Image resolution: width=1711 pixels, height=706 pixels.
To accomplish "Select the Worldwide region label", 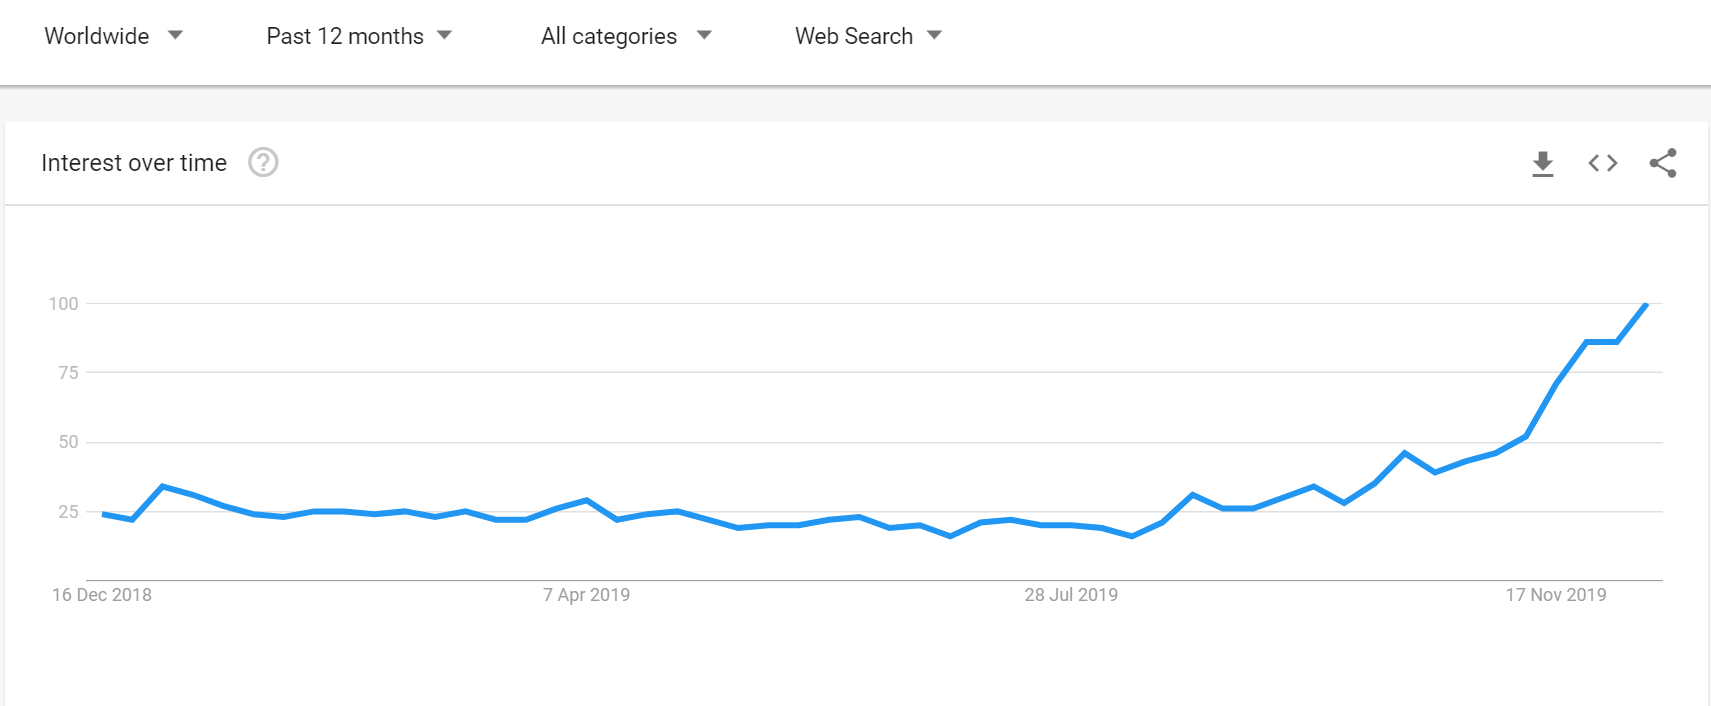I will [x=97, y=36].
